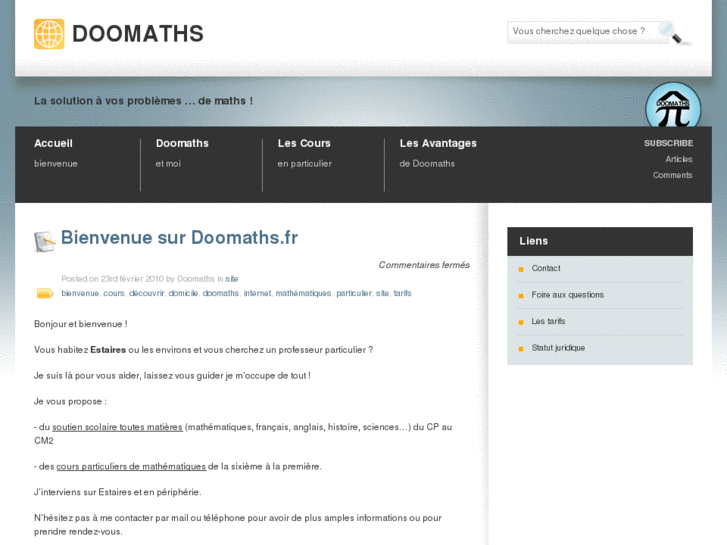Open the 'bienvenue' tag
The height and width of the screenshot is (545, 727).
click(x=80, y=293)
